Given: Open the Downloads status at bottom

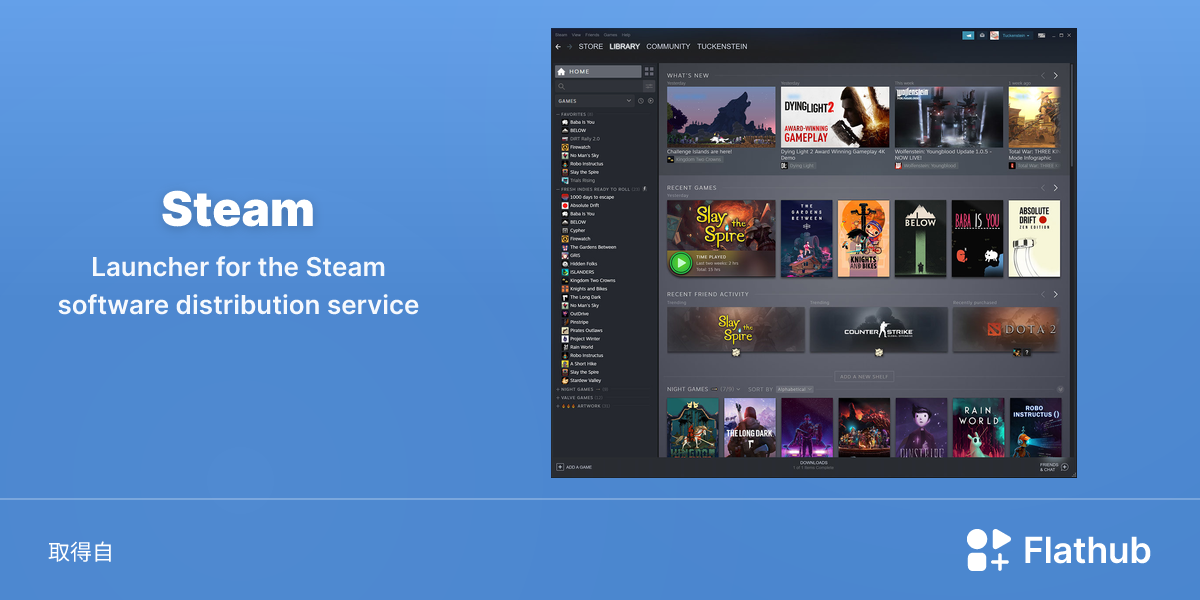Looking at the screenshot, I should 813,465.
